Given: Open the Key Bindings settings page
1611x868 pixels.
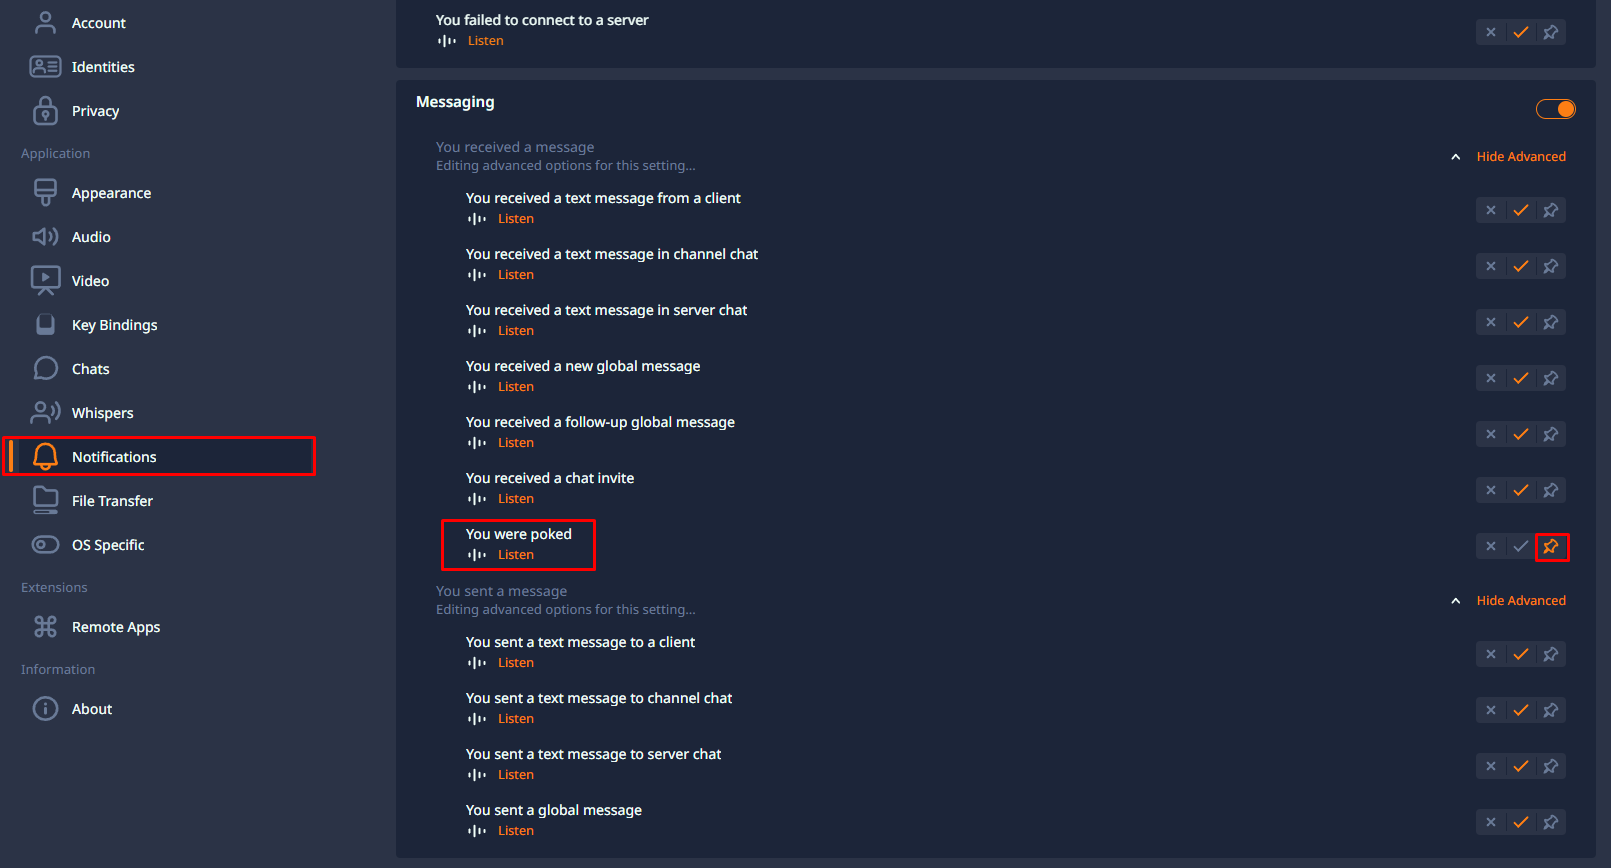Looking at the screenshot, I should coord(114,325).
